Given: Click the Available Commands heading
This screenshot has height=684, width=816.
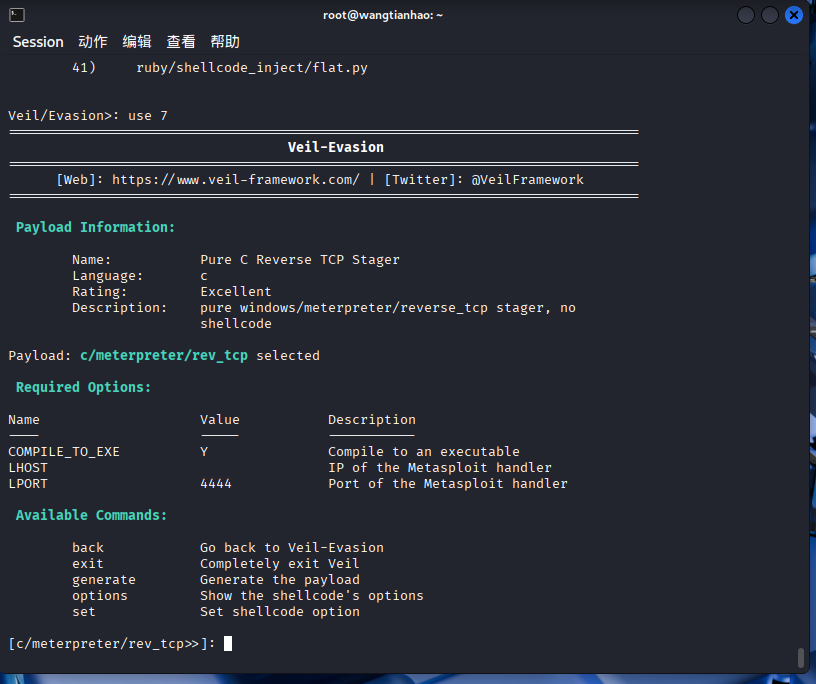Looking at the screenshot, I should [x=91, y=515].
